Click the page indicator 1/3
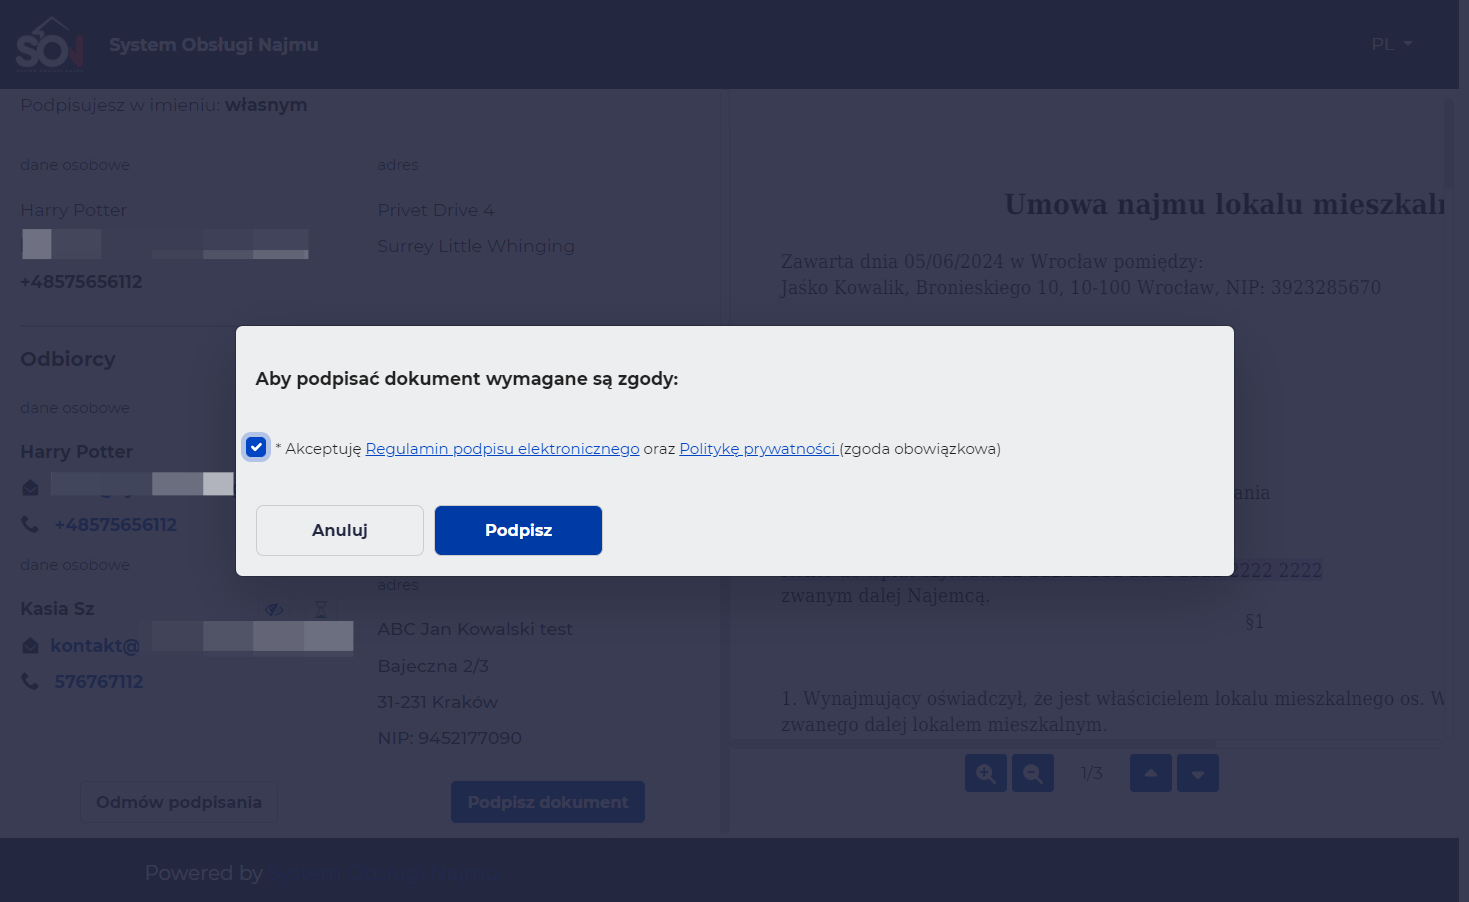 (1092, 773)
